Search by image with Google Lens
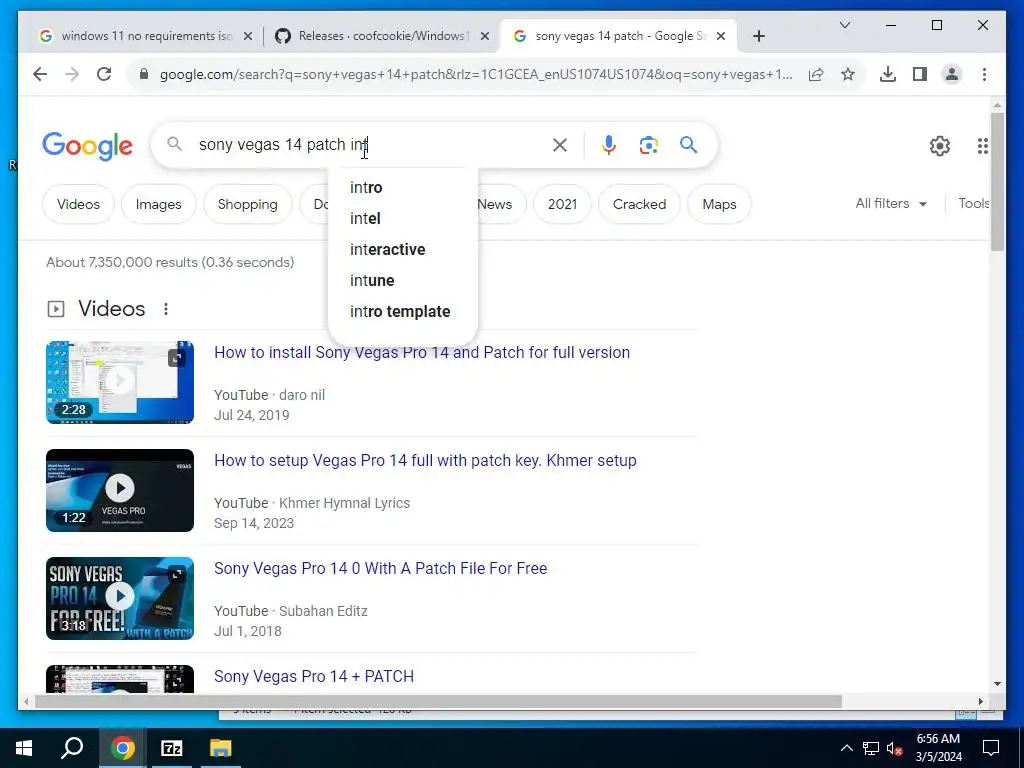This screenshot has width=1024, height=768. coord(648,145)
